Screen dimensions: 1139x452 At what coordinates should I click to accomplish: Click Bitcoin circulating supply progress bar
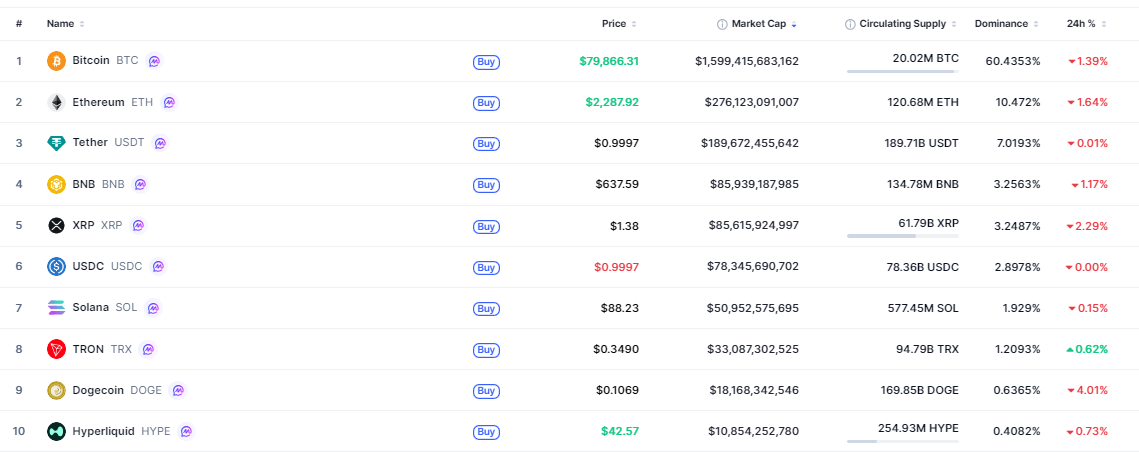click(902, 71)
